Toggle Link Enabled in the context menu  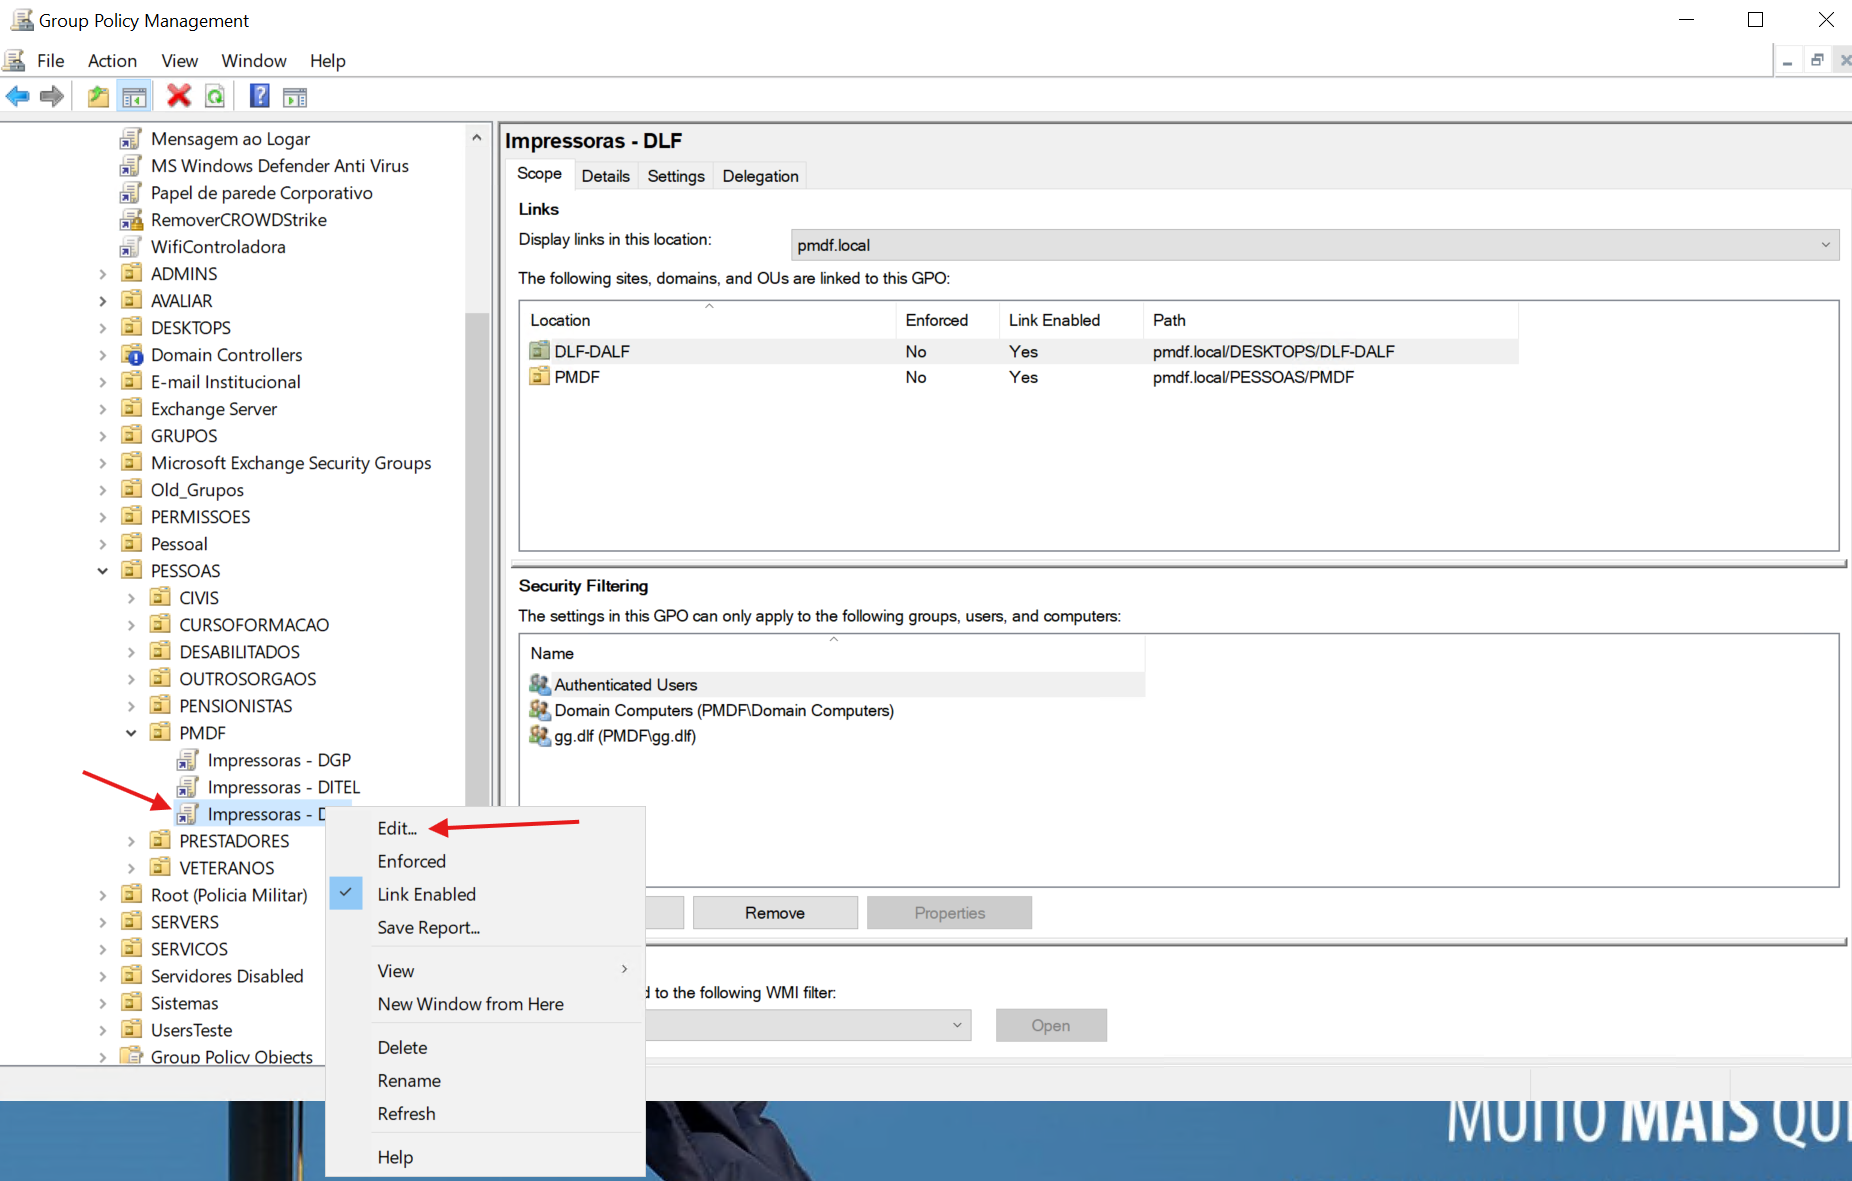point(426,894)
